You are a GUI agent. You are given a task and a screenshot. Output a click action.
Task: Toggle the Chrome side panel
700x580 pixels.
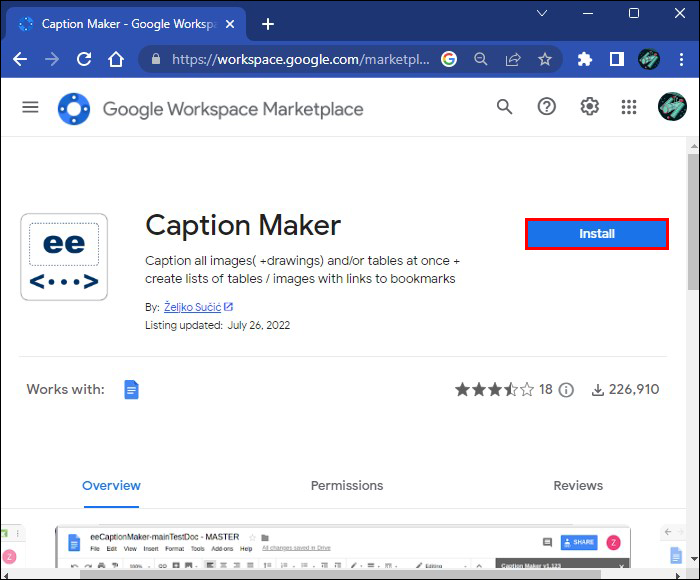click(616, 59)
